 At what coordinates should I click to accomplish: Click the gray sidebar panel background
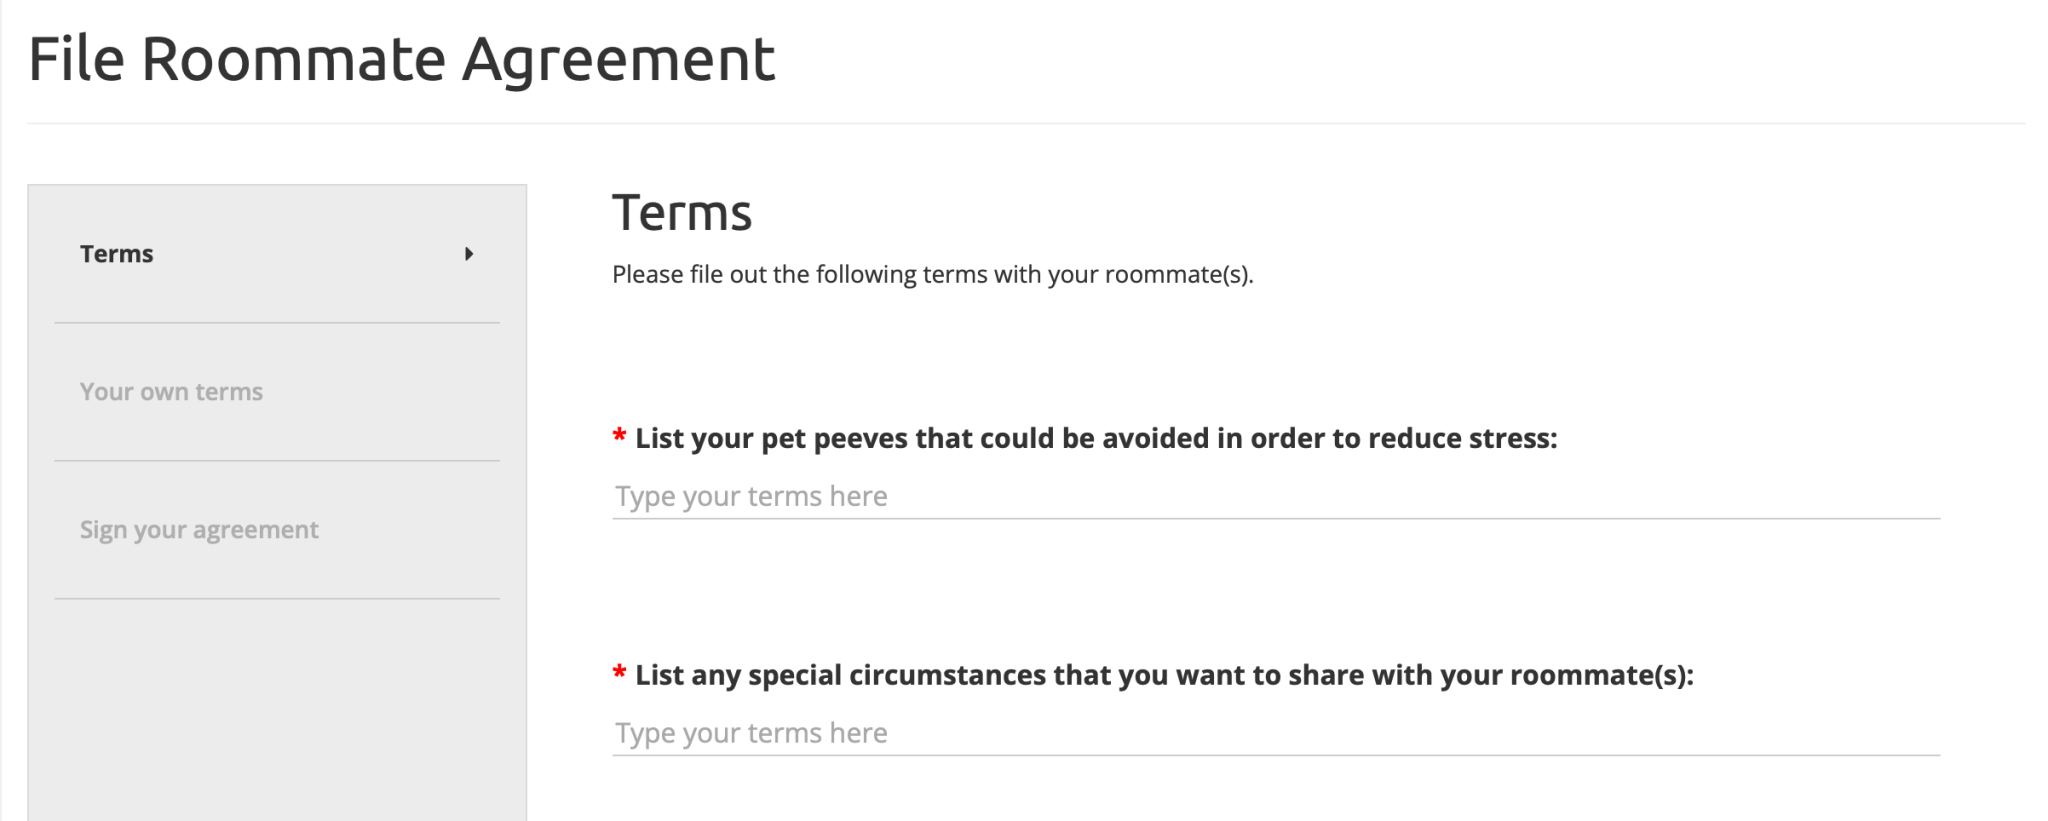(x=277, y=700)
